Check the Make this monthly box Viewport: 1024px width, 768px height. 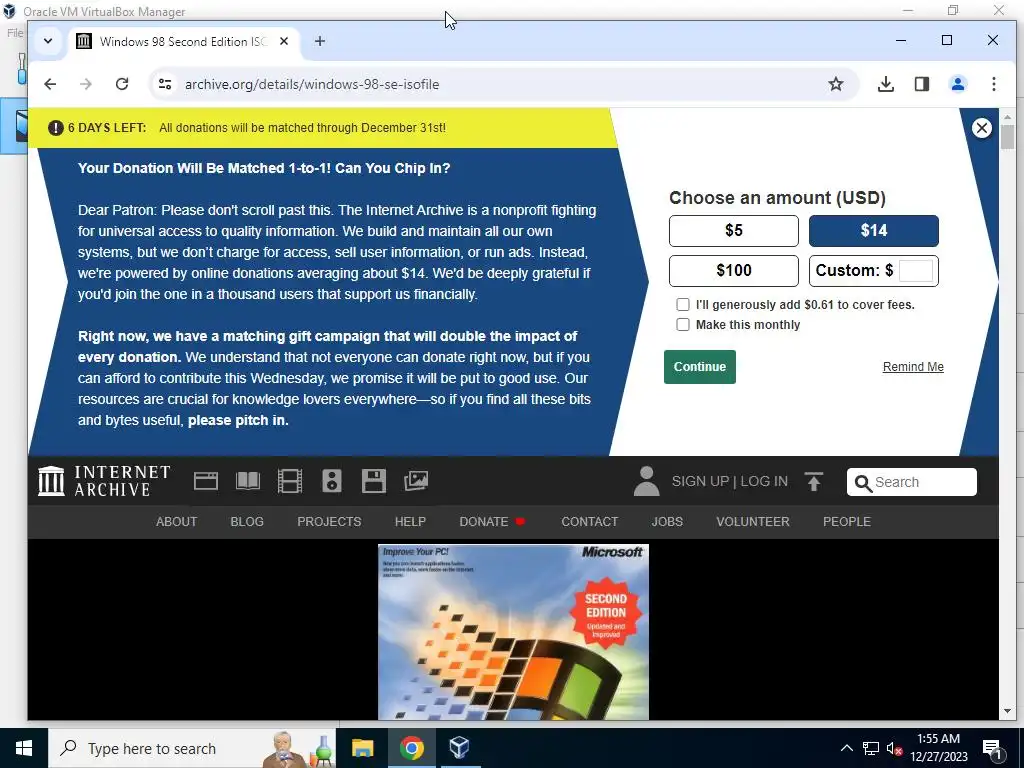[x=682, y=325]
